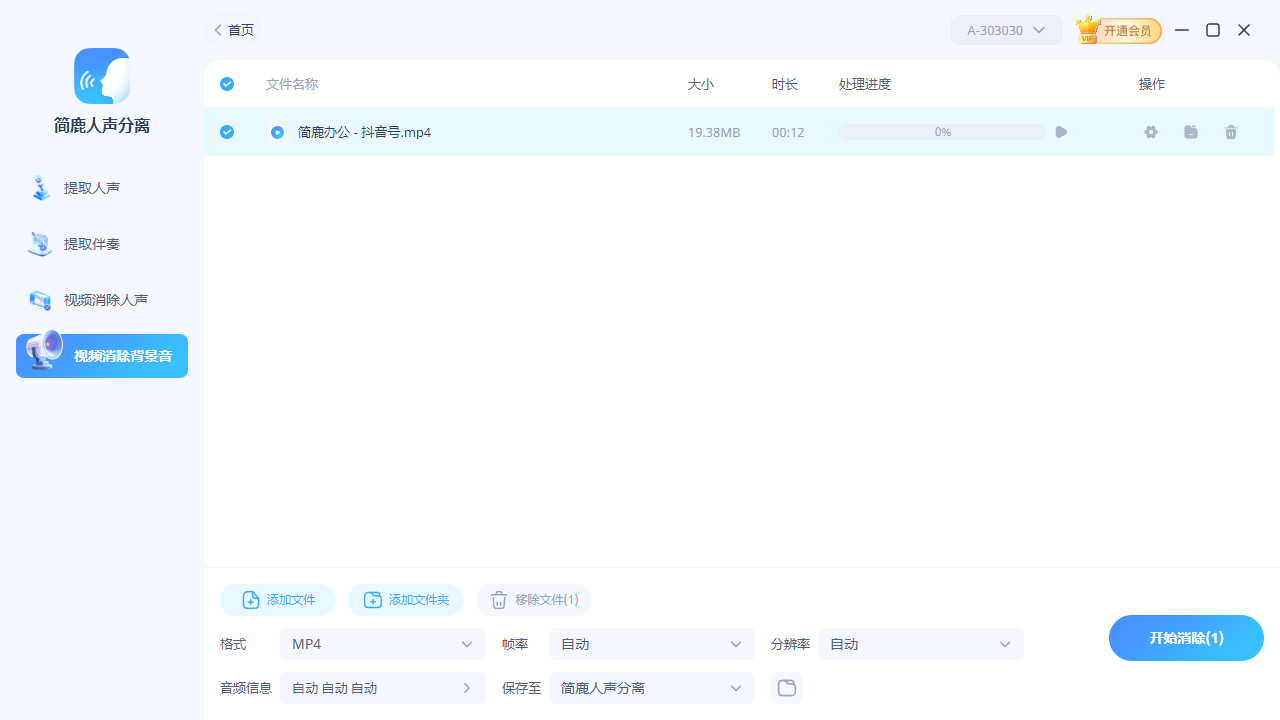
Task: Open the 分辨率 dropdown
Action: pyautogui.click(x=920, y=644)
